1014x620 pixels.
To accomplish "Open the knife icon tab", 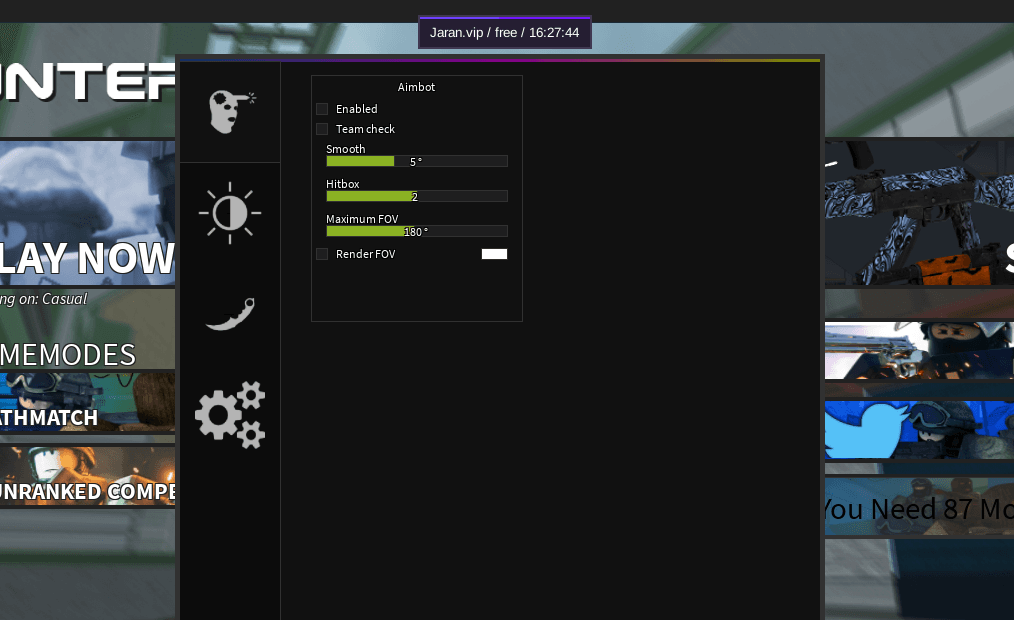I will tap(230, 314).
